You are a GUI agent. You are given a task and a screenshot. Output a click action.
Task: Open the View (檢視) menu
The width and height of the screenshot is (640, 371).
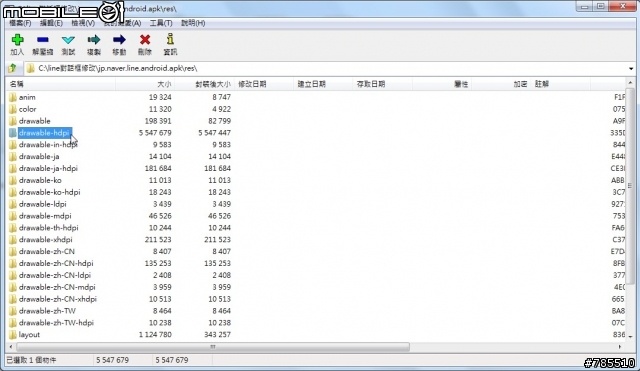point(83,23)
